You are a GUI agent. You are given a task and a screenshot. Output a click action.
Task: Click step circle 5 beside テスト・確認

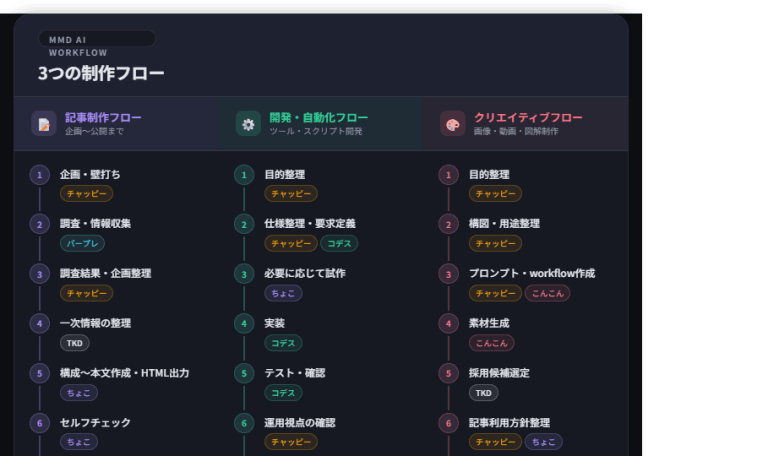pos(244,374)
